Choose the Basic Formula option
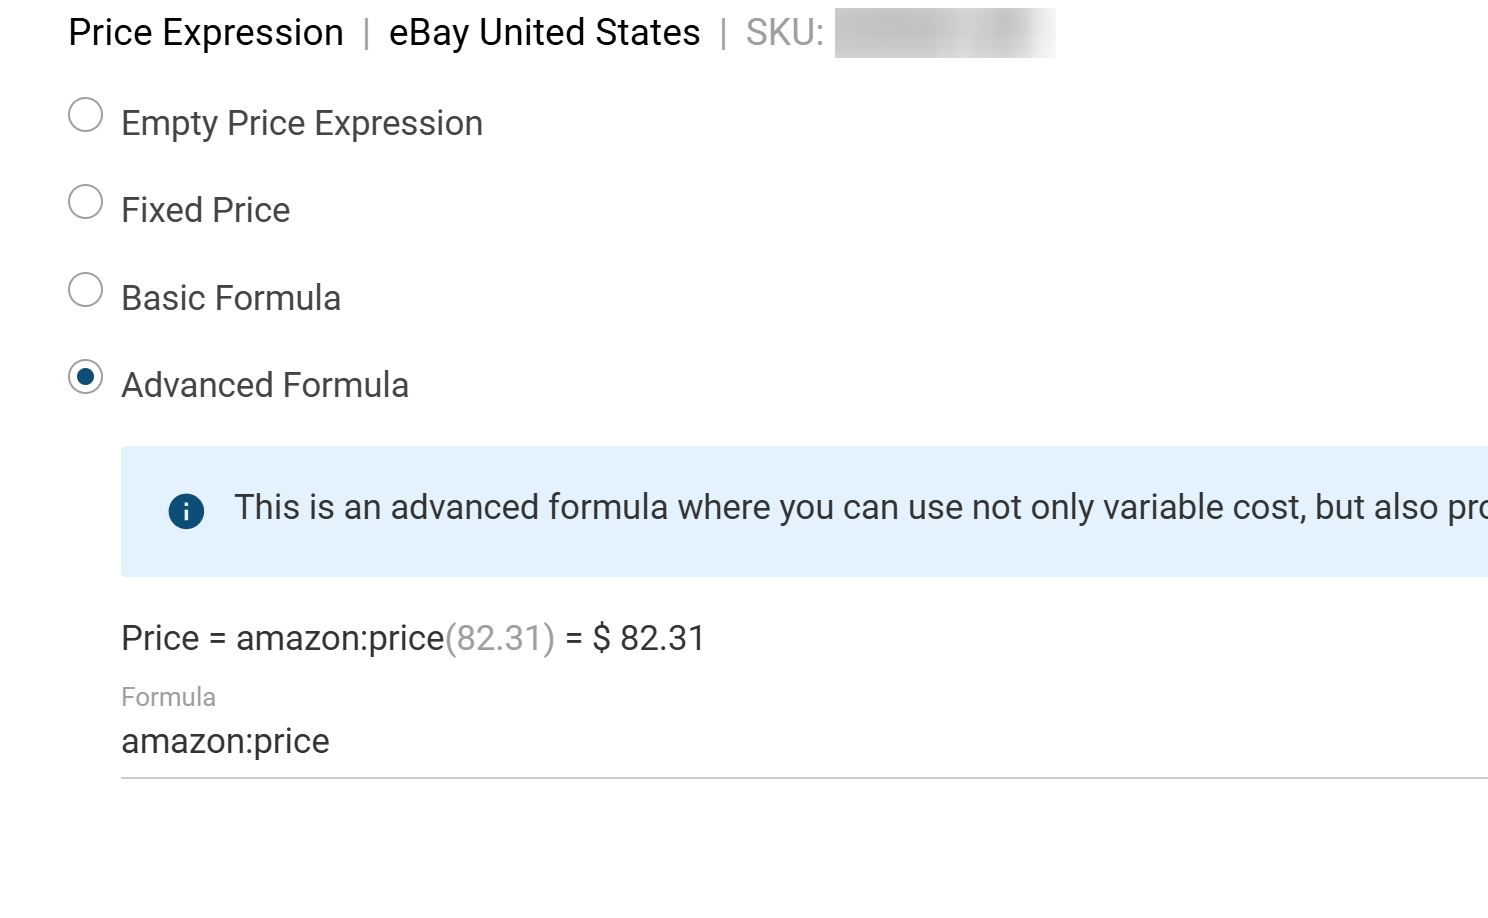The width and height of the screenshot is (1488, 918). pos(86,290)
